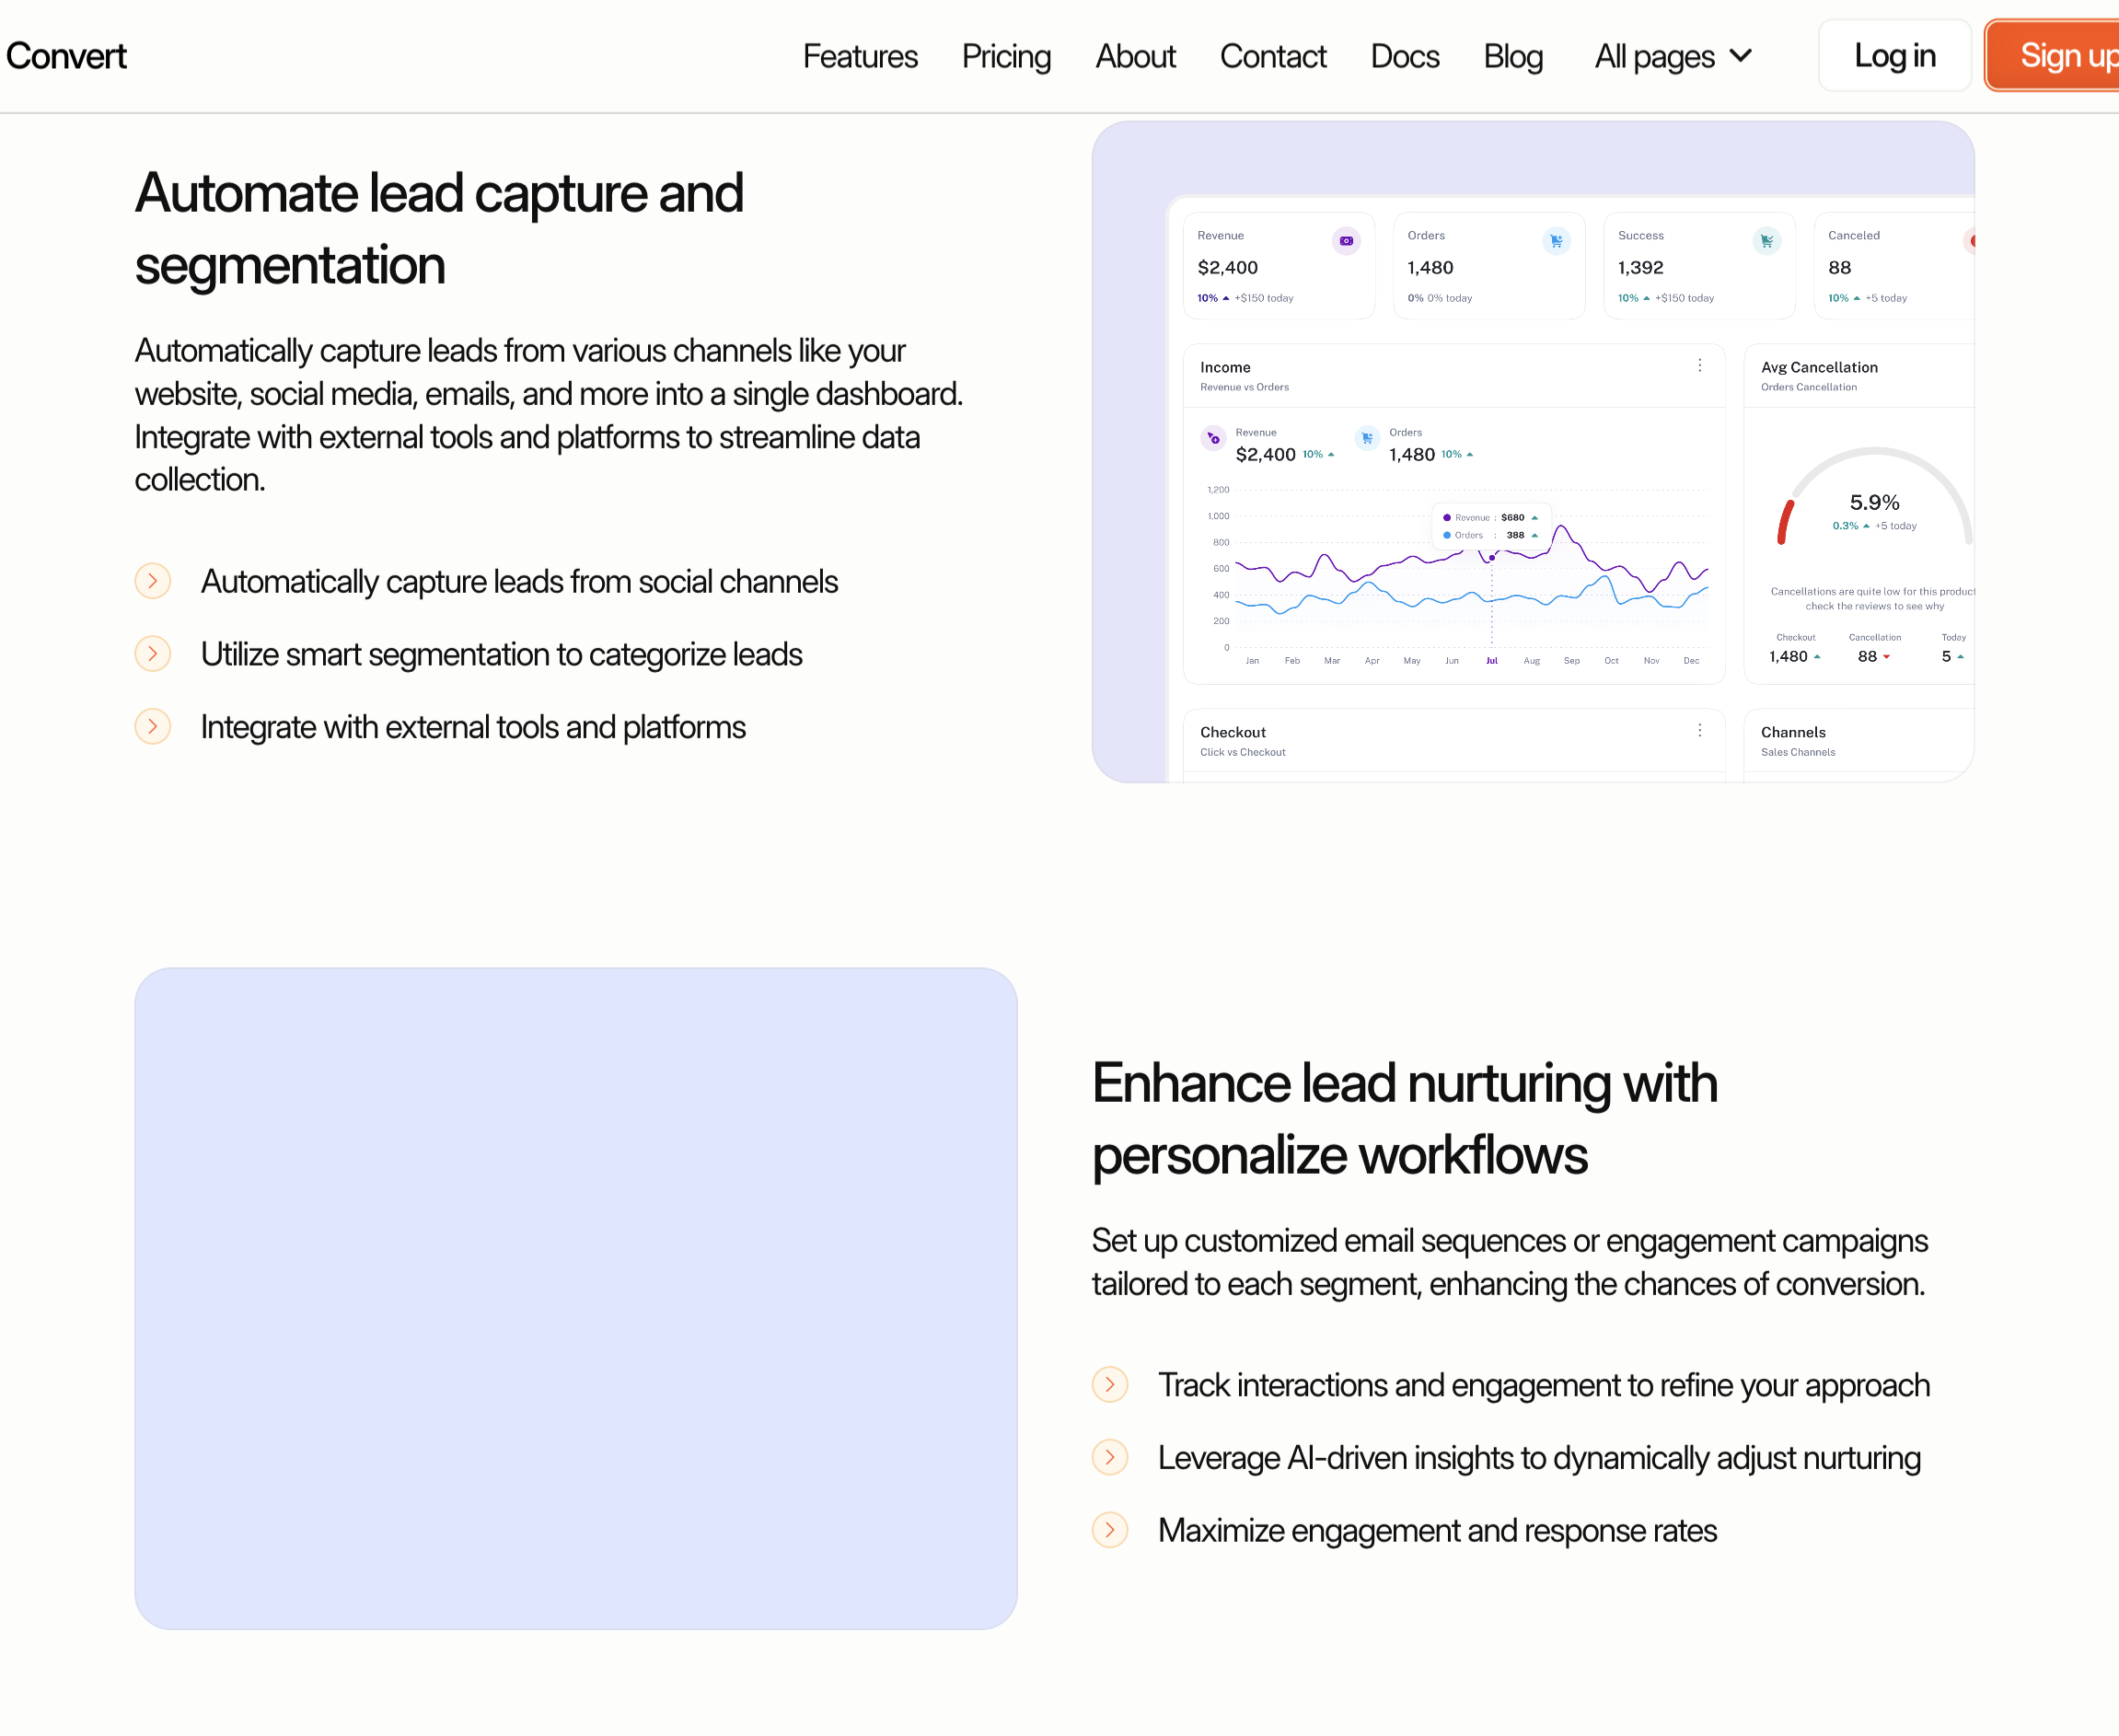
Task: Click arrow icon beside 'Automatically capture leads from social channels'
Action: click(x=153, y=581)
